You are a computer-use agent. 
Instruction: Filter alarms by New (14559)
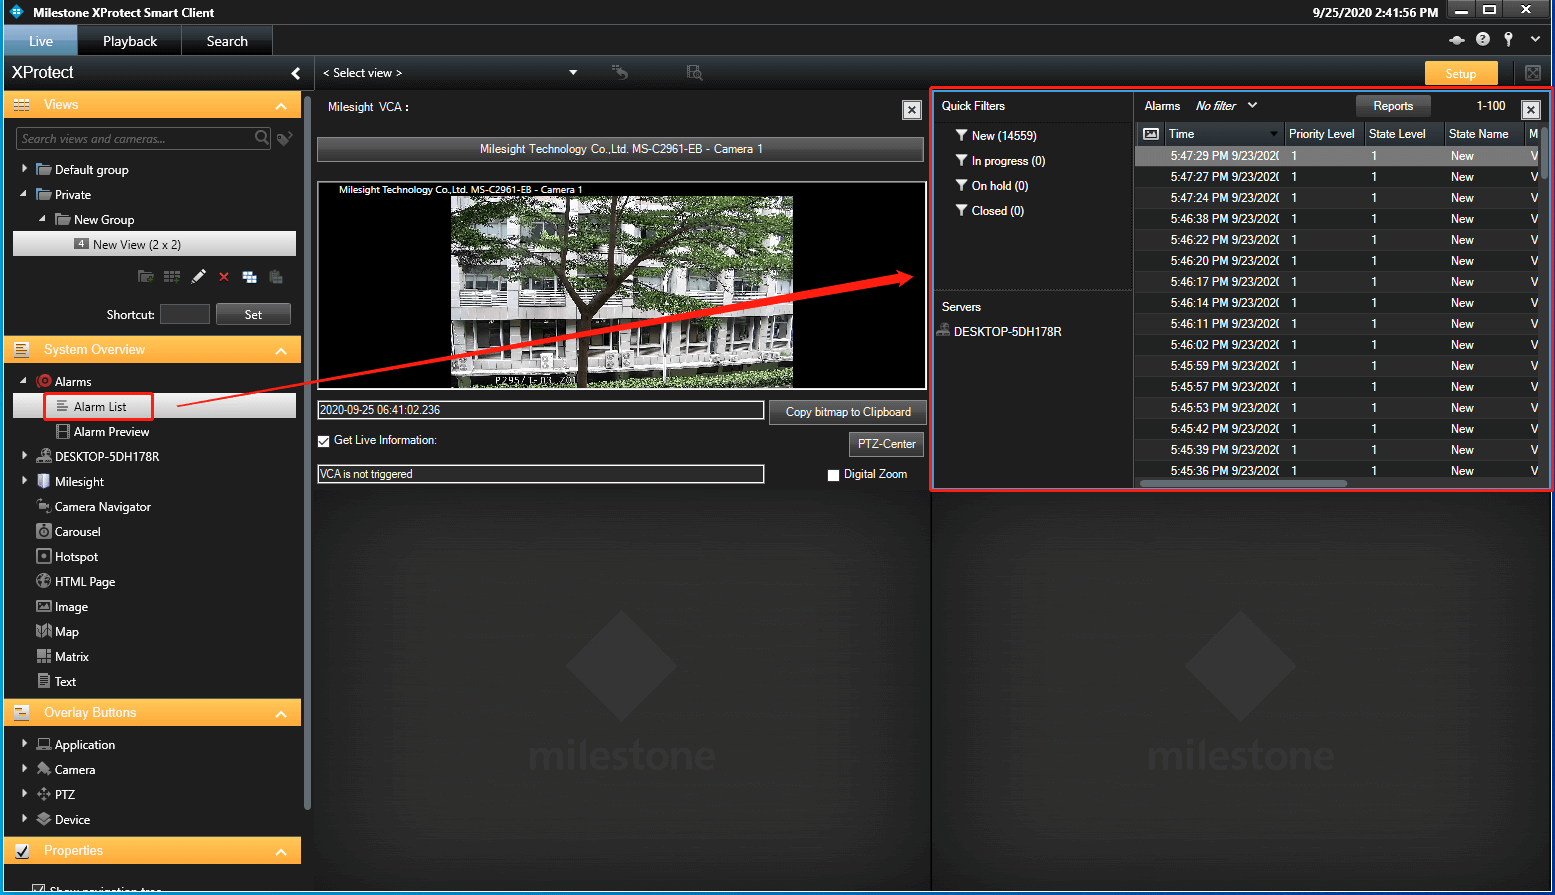996,136
